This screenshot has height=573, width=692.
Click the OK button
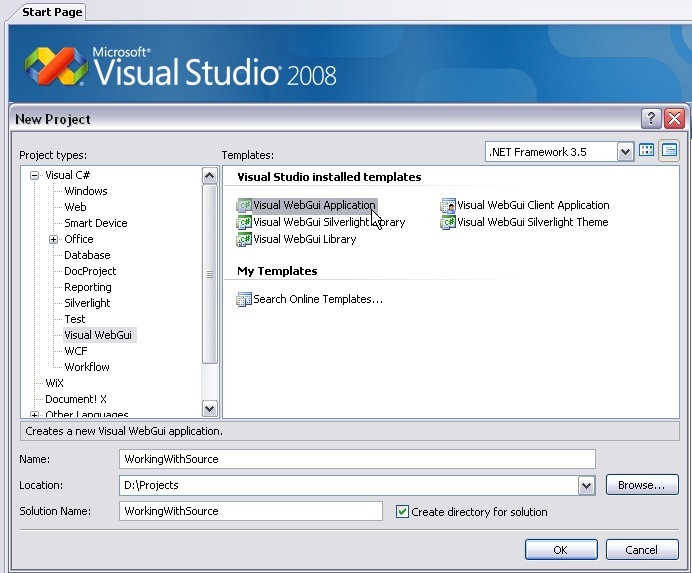pos(561,550)
